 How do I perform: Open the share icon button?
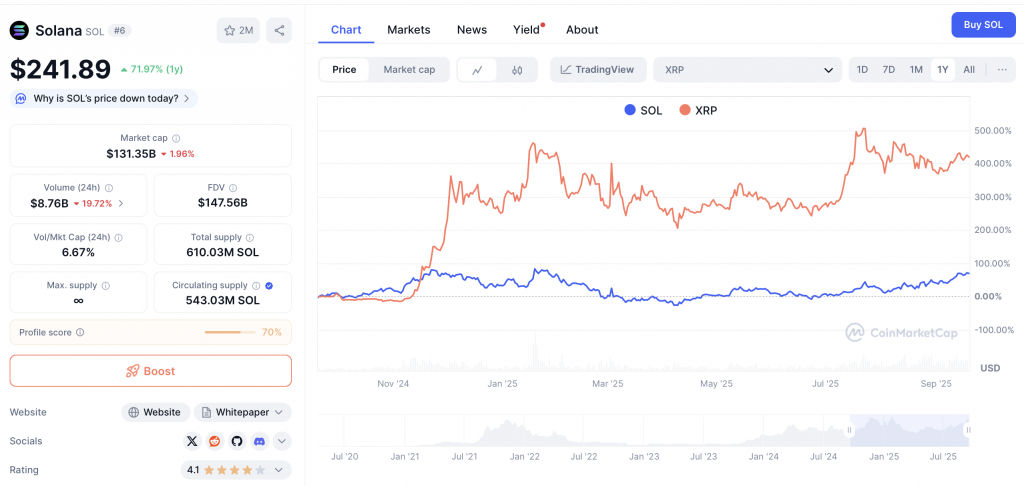pyautogui.click(x=280, y=30)
